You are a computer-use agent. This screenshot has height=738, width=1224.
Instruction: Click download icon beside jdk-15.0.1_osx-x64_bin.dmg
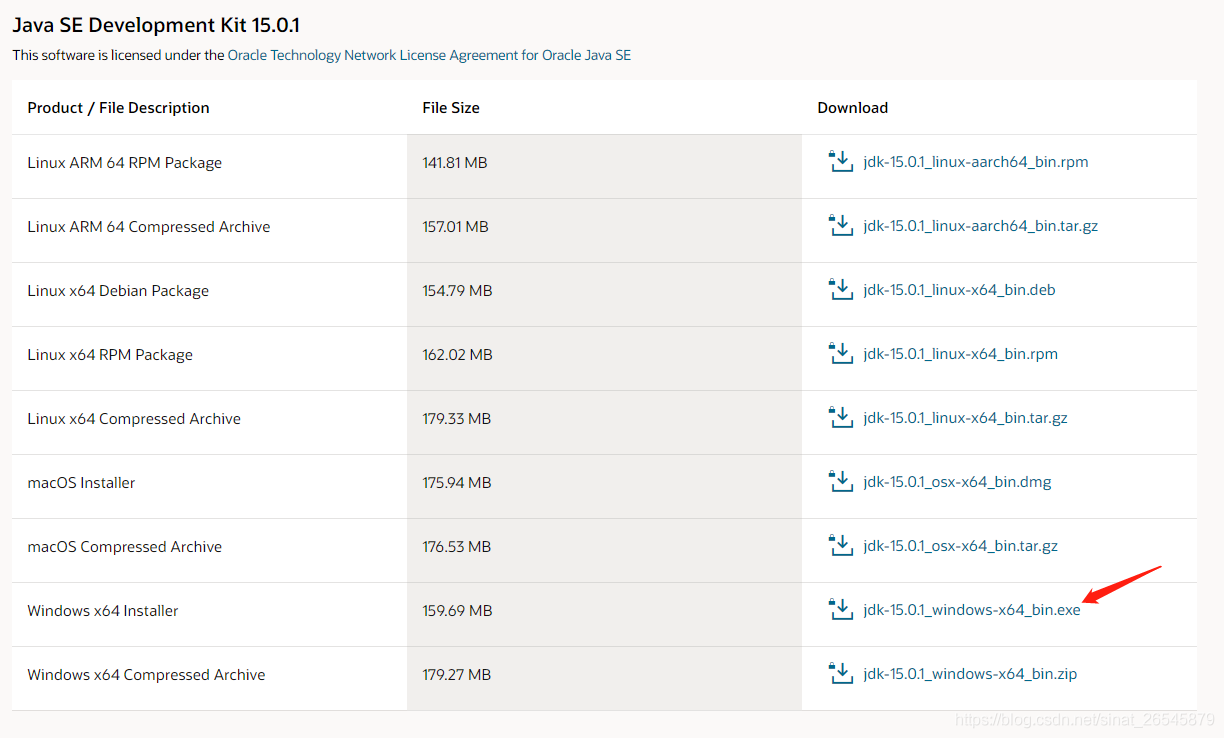pyautogui.click(x=840, y=481)
